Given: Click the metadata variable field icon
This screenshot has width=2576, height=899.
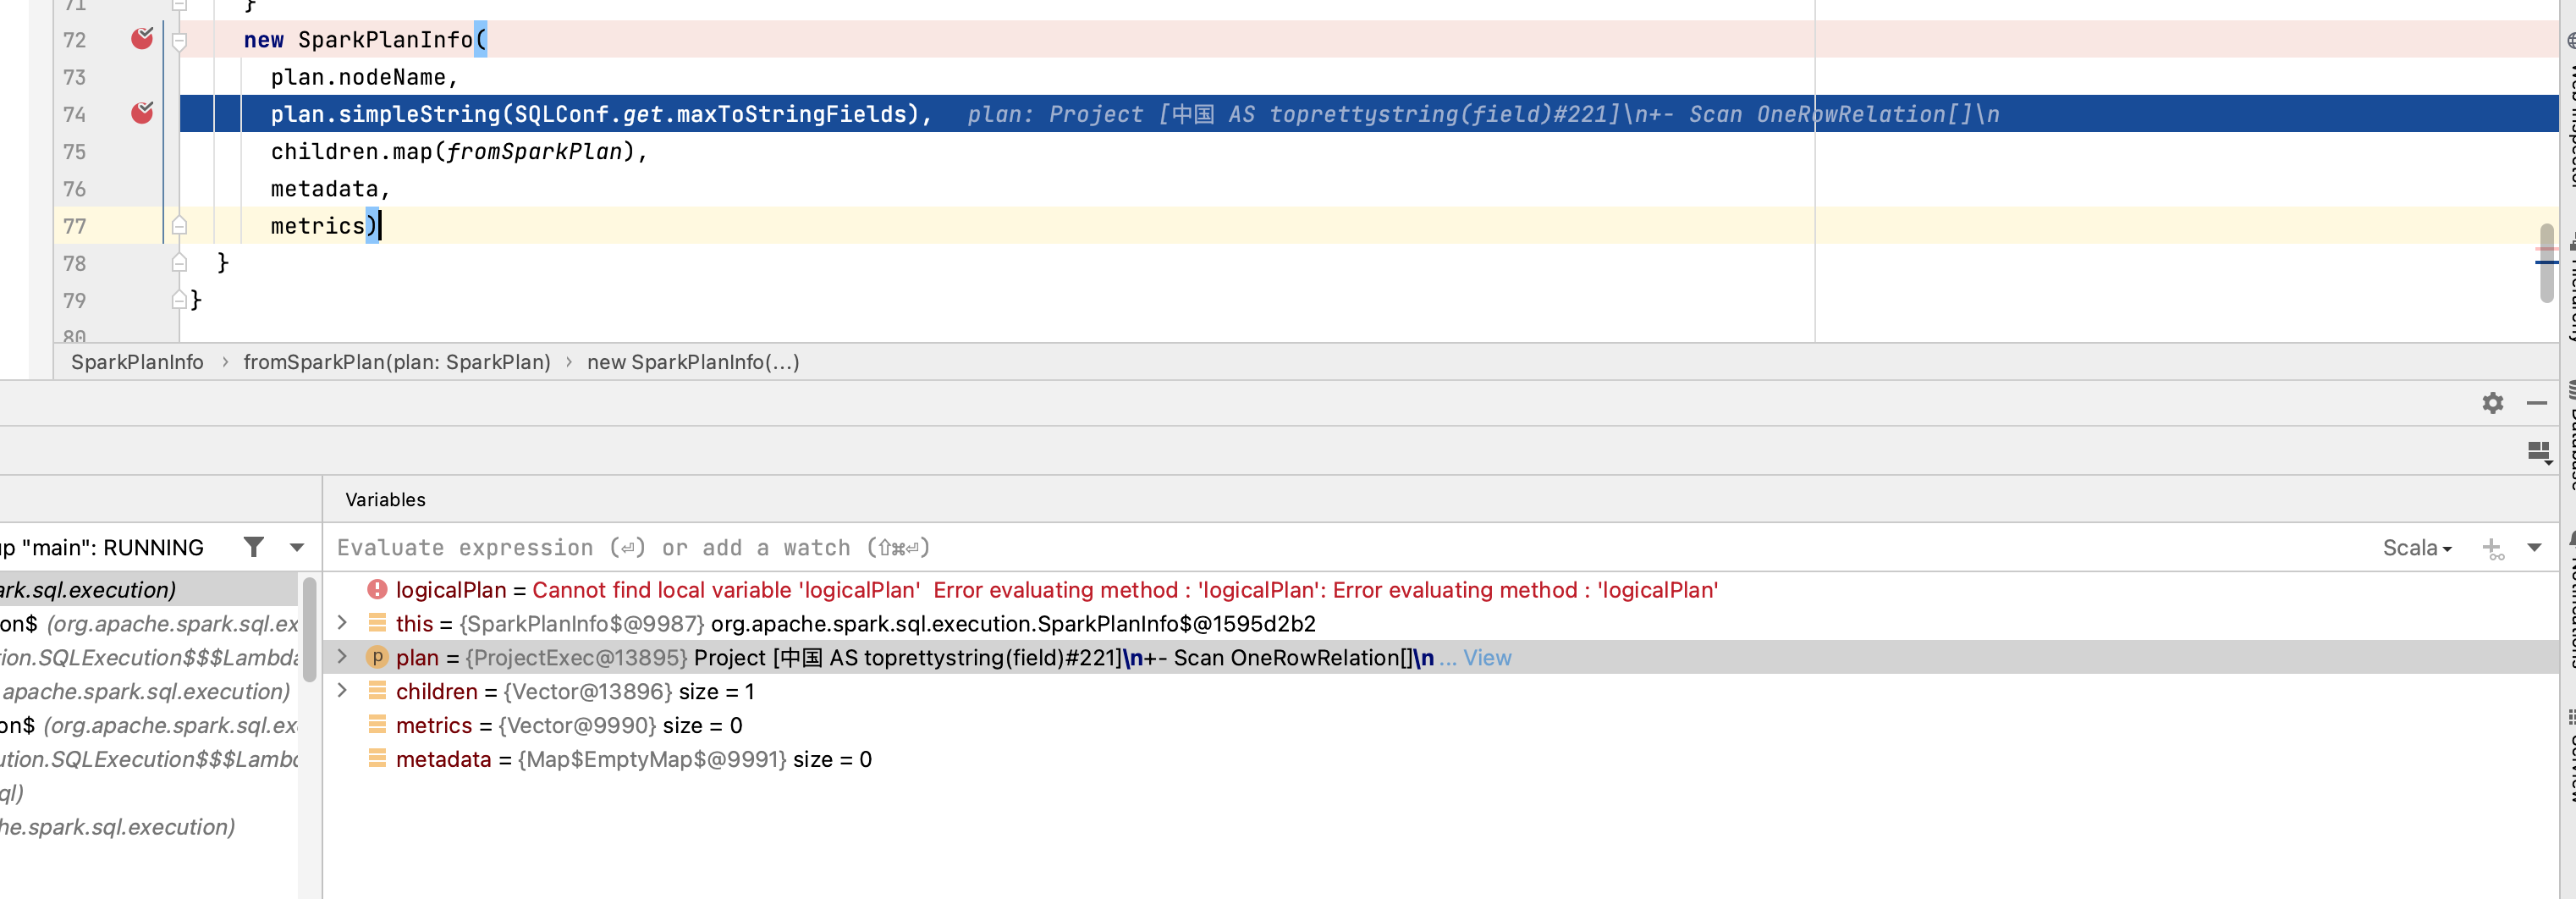Looking at the screenshot, I should click(377, 759).
